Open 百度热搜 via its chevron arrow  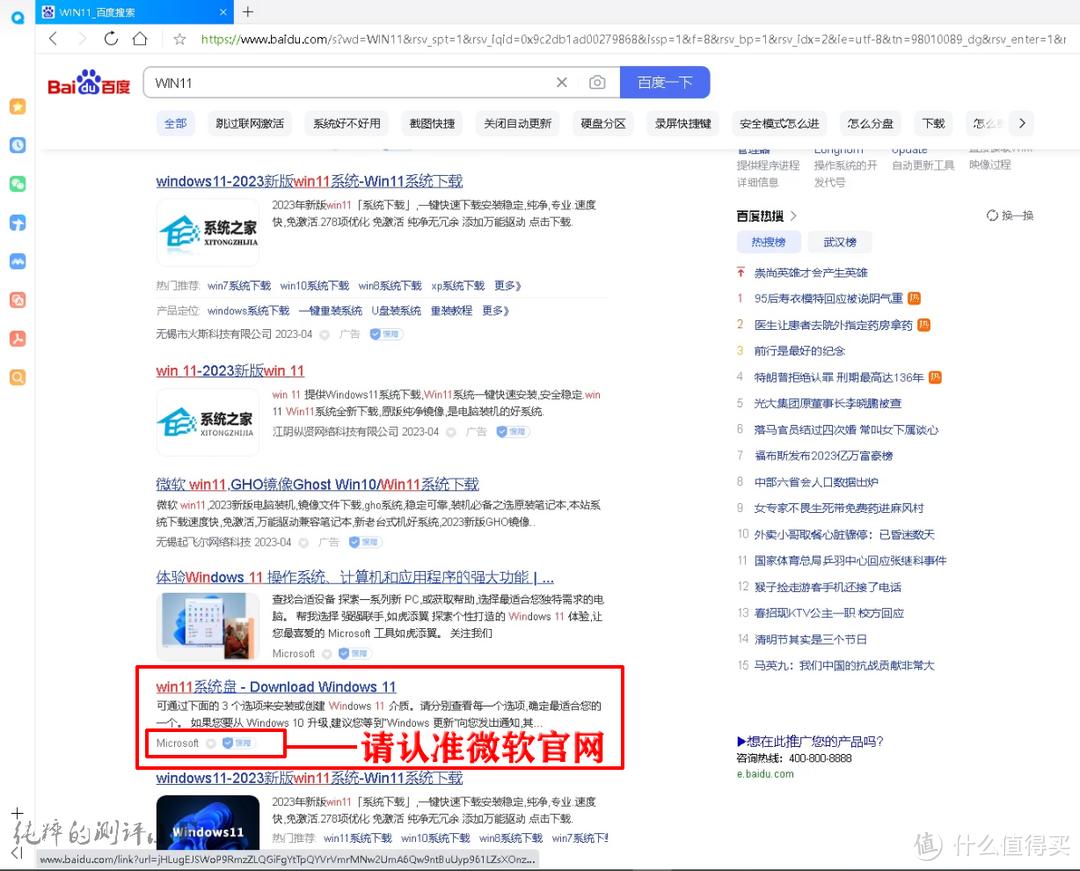793,215
